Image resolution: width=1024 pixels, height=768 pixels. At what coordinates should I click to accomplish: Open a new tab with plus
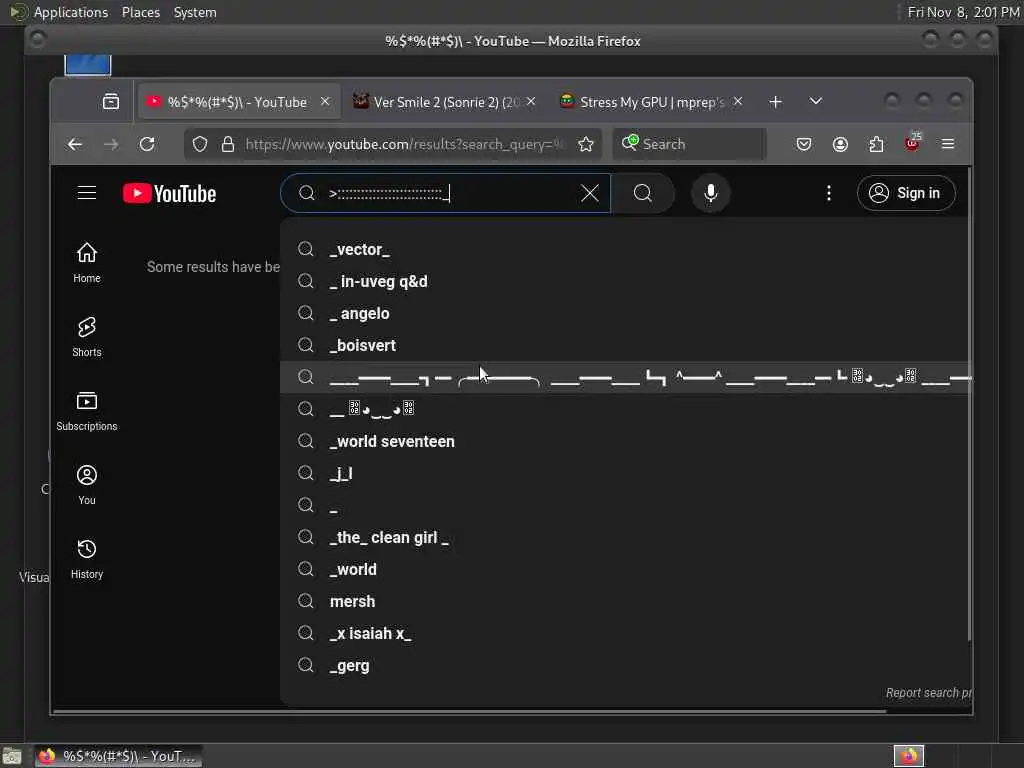(x=775, y=102)
